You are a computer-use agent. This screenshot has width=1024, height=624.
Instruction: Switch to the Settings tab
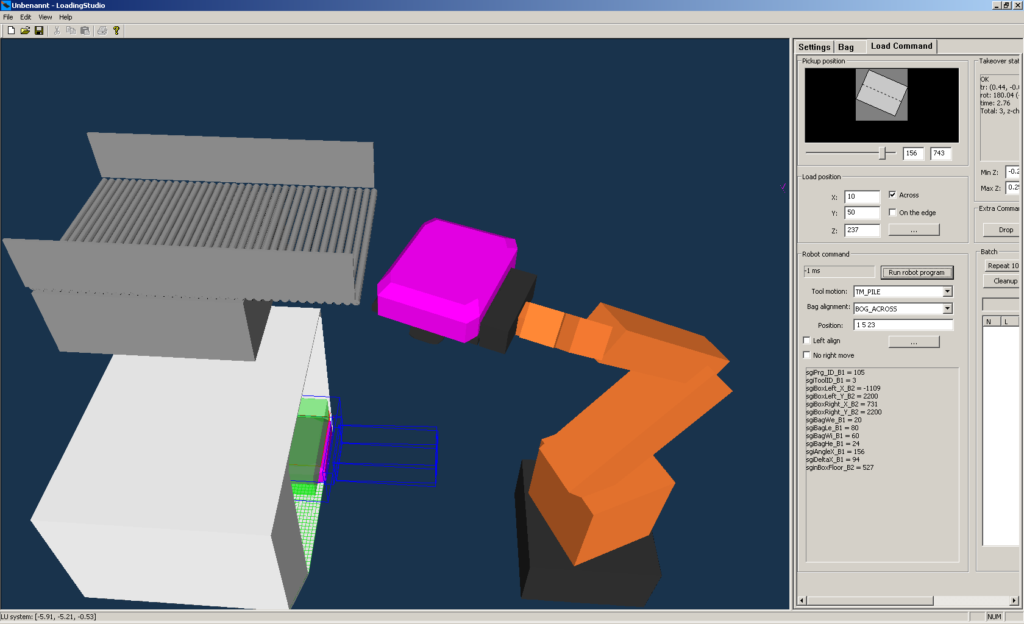pos(814,47)
